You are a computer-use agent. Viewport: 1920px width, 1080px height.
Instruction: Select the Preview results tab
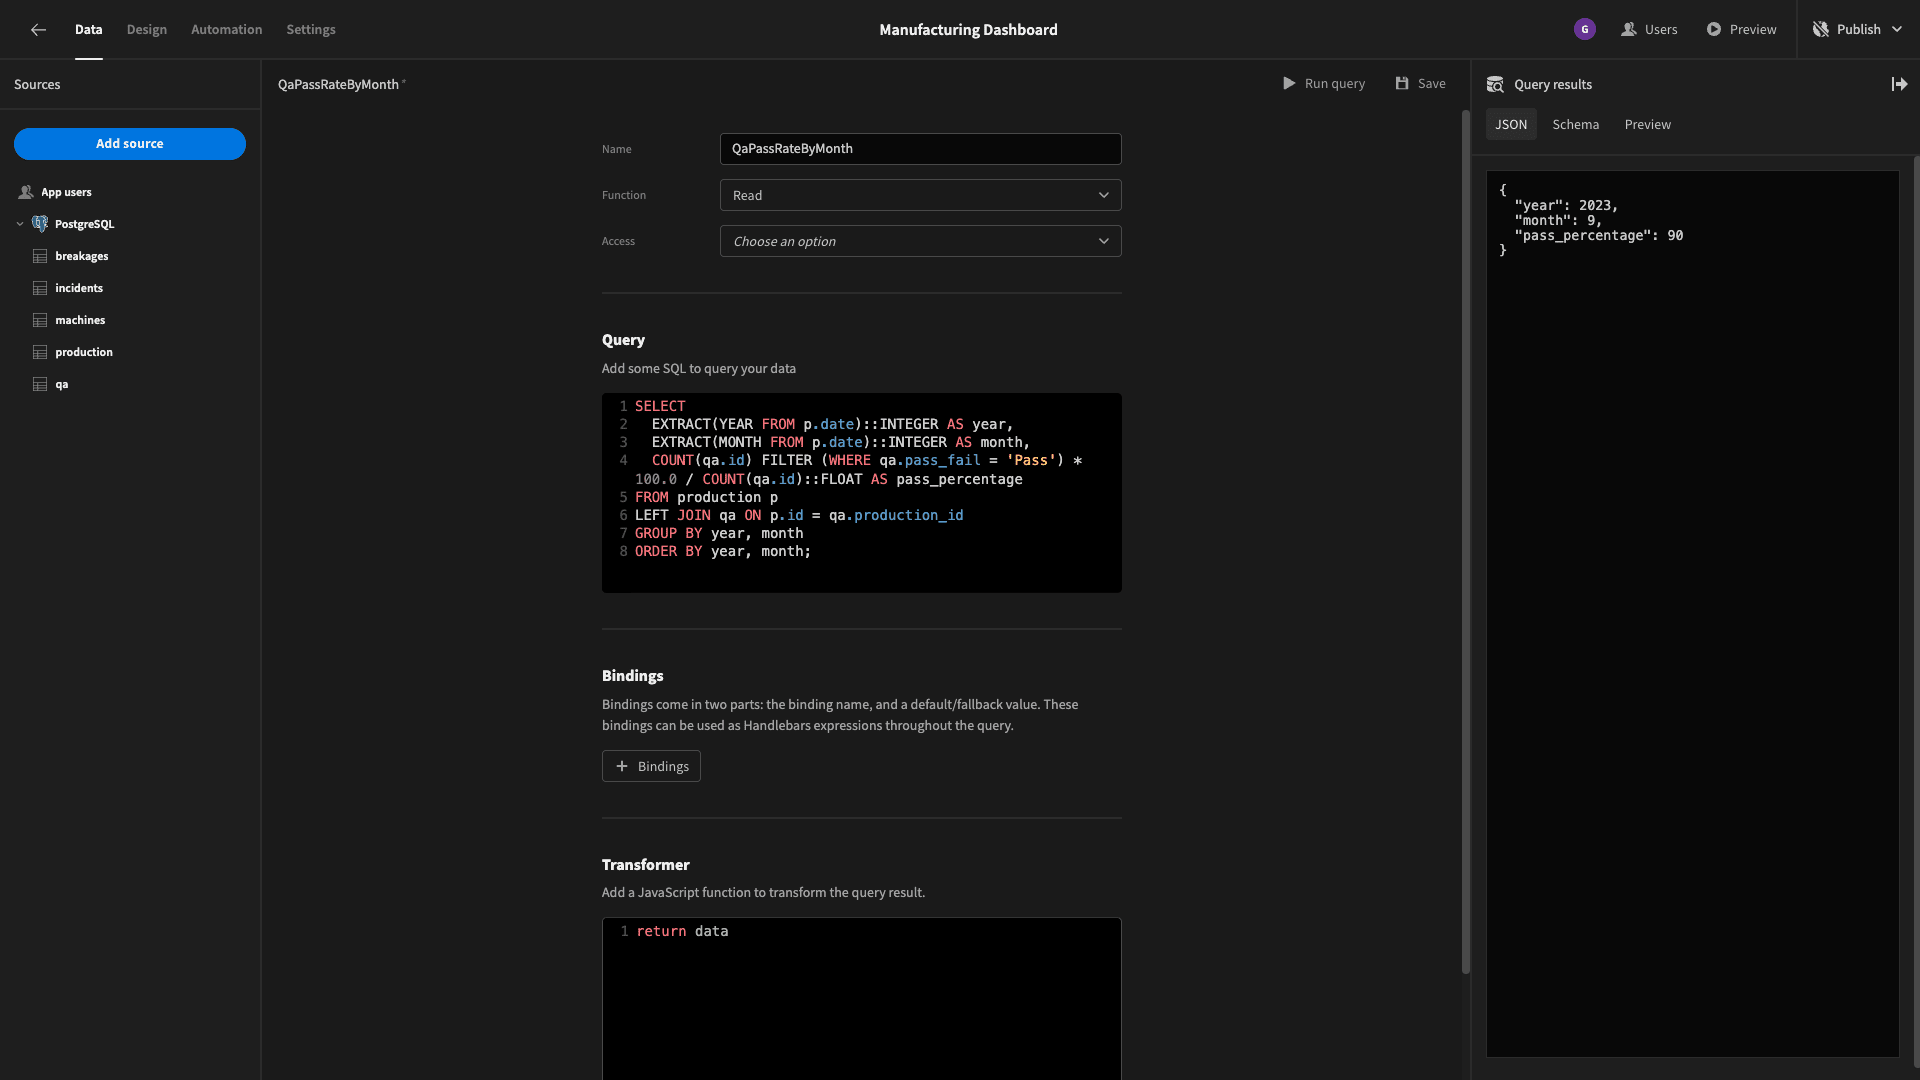1648,125
